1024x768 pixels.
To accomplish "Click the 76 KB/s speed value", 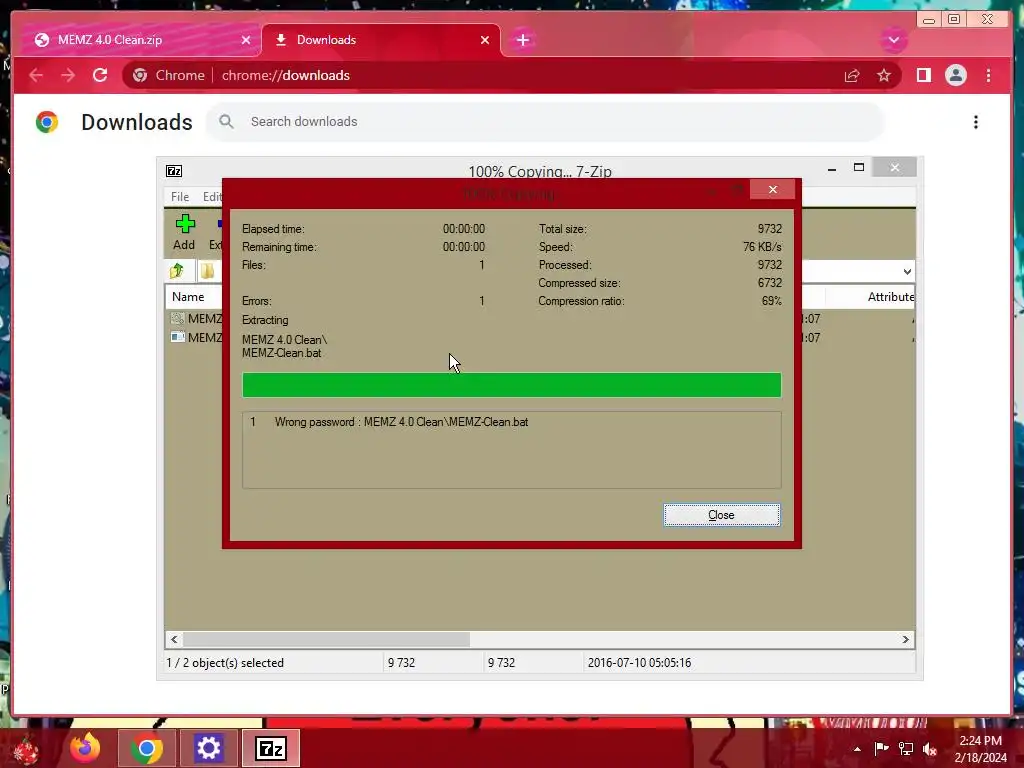I will [762, 247].
